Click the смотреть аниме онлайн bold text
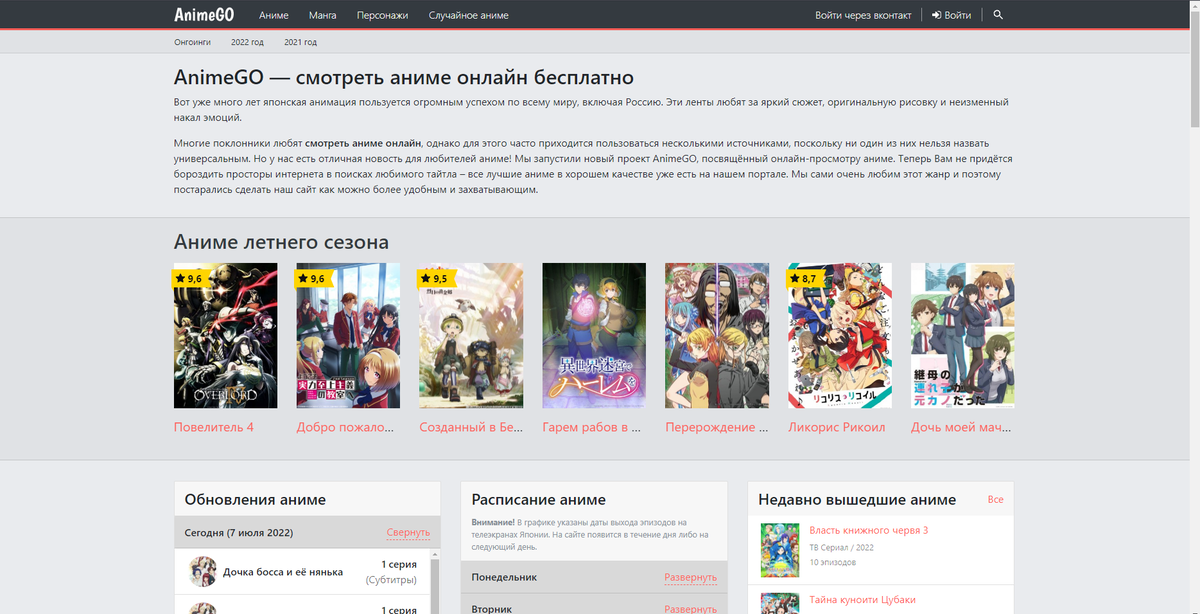Image resolution: width=1200 pixels, height=614 pixels. click(363, 144)
